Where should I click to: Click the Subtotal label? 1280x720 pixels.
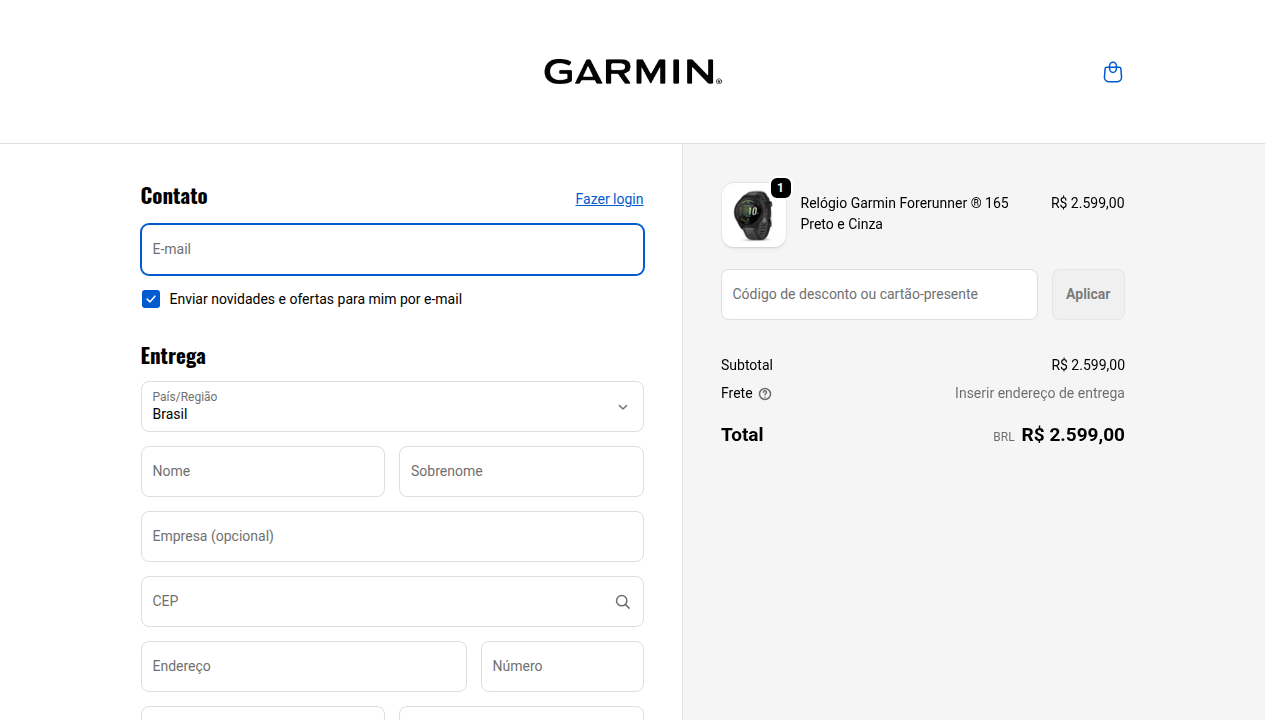(747, 365)
